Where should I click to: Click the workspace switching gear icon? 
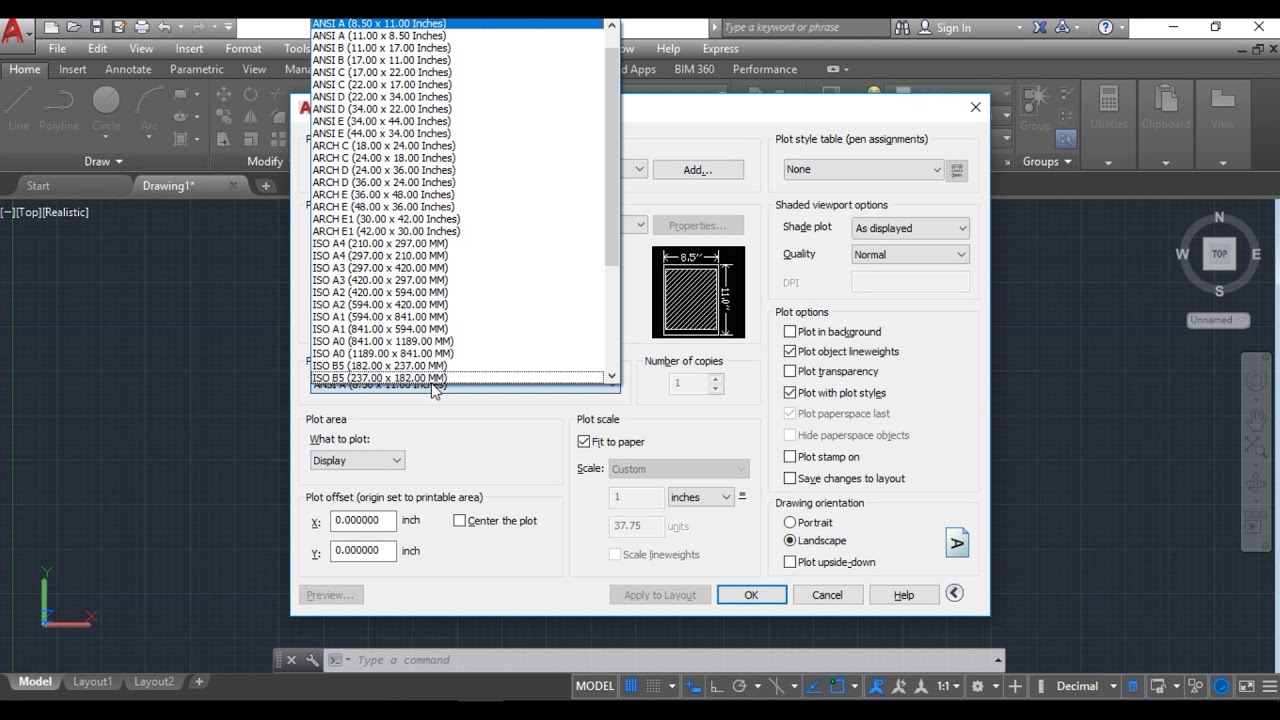pos(978,686)
